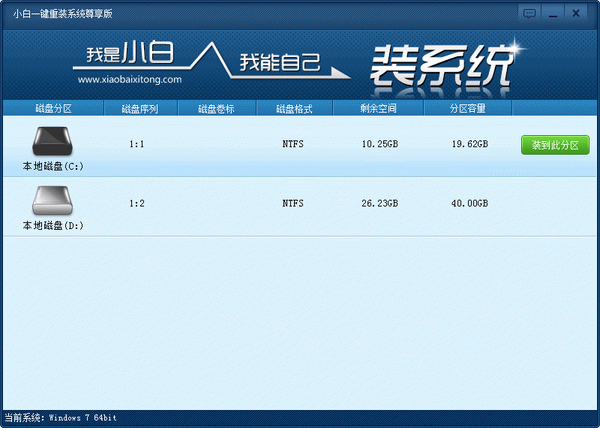Click the 磁盘格式 column header
600x428 pixels.
pyautogui.click(x=294, y=109)
